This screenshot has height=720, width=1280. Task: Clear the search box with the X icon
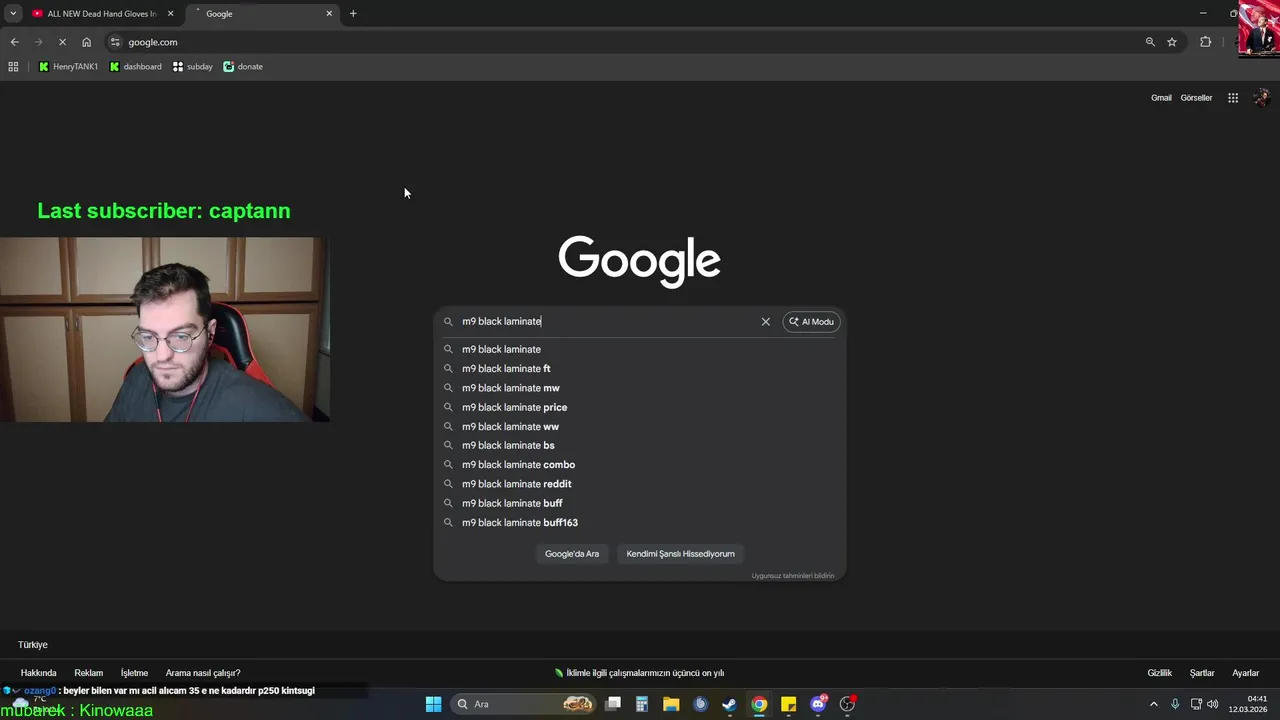click(x=766, y=322)
